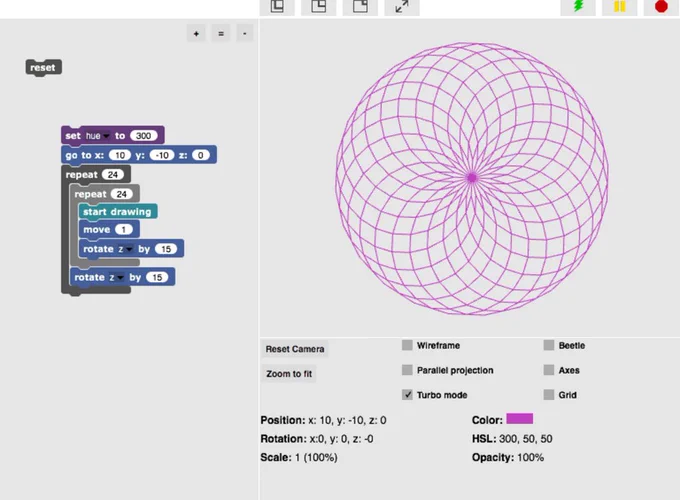Click the magenta Color swatch
The height and width of the screenshot is (500, 680).
coord(520,418)
